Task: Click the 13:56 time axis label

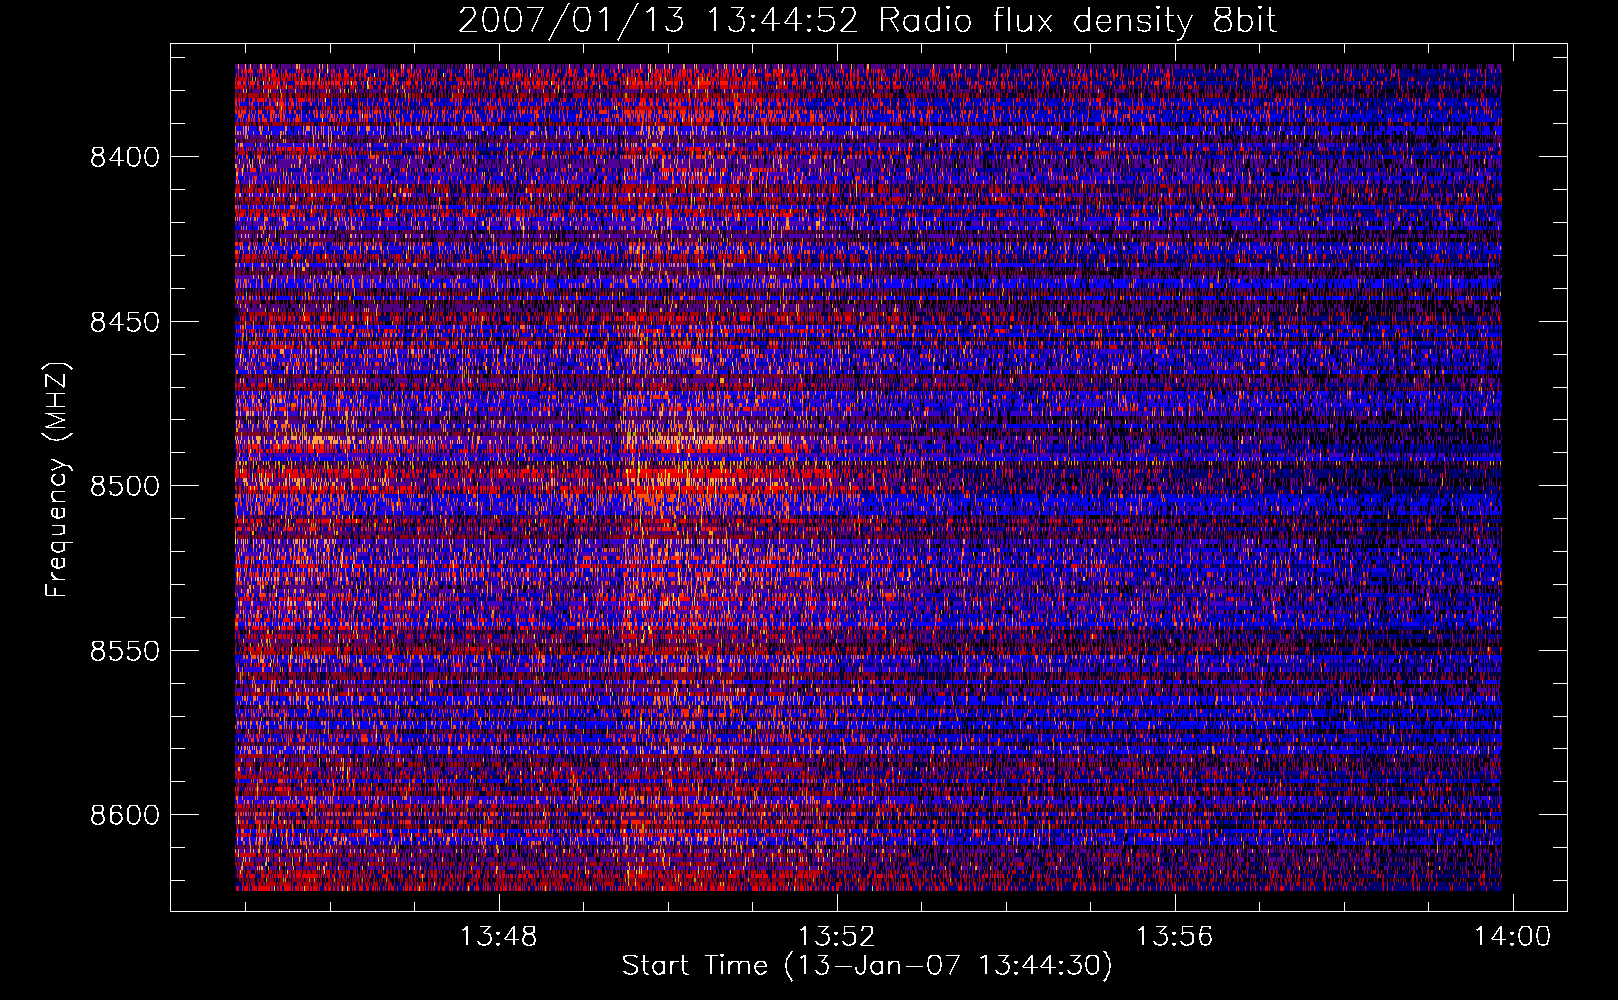Action: (x=1174, y=937)
